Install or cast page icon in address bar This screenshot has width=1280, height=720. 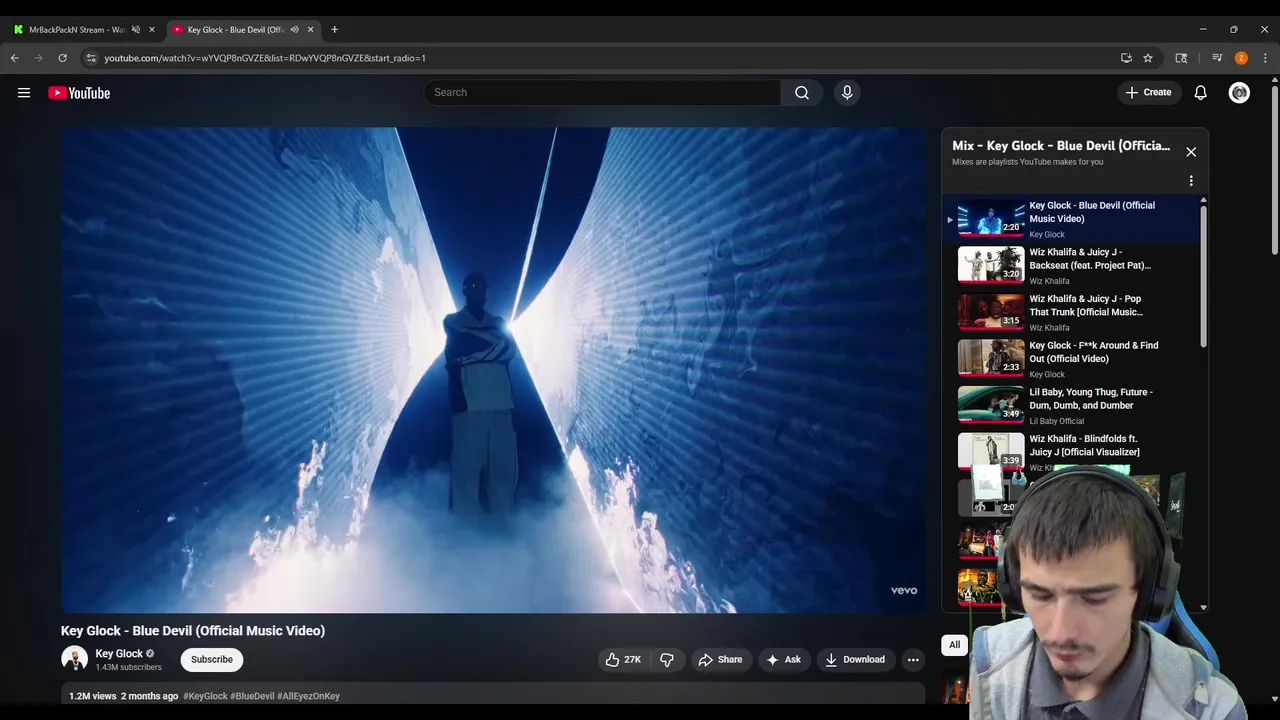pos(1126,58)
